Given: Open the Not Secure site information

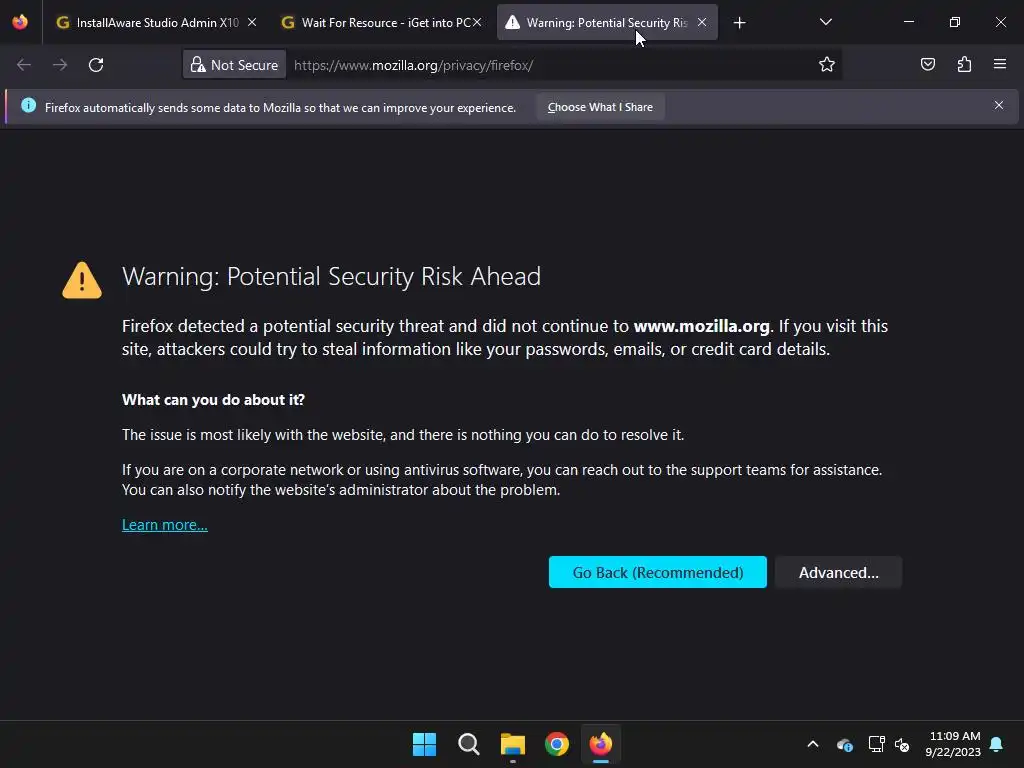Looking at the screenshot, I should tap(234, 65).
